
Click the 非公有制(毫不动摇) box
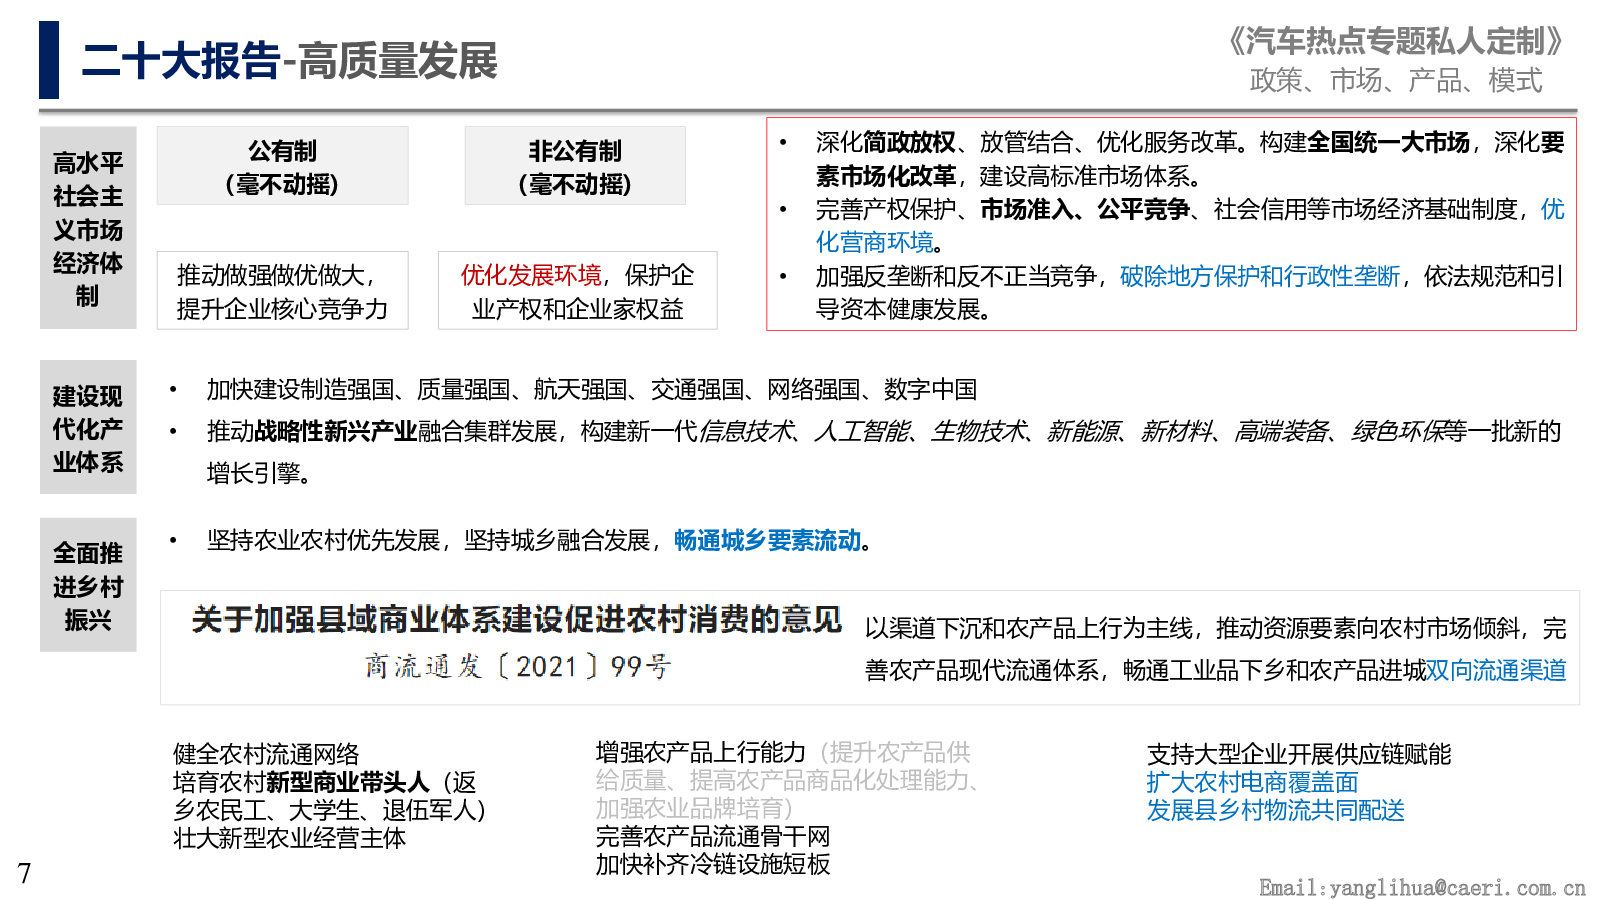click(x=574, y=166)
